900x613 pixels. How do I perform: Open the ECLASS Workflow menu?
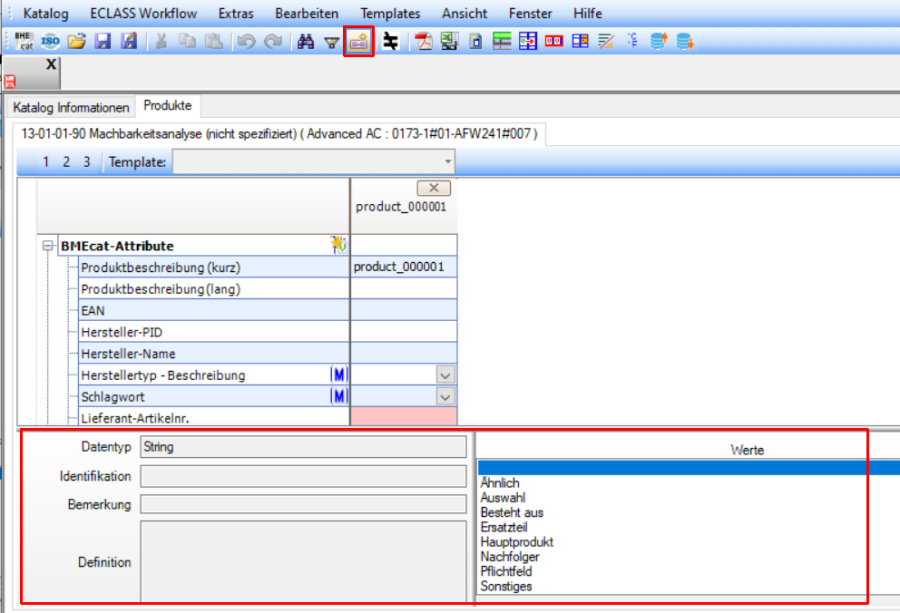click(143, 13)
